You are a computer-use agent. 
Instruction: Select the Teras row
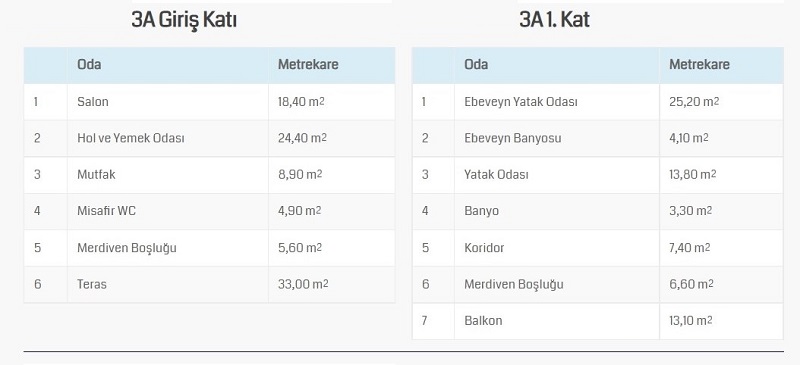209,284
